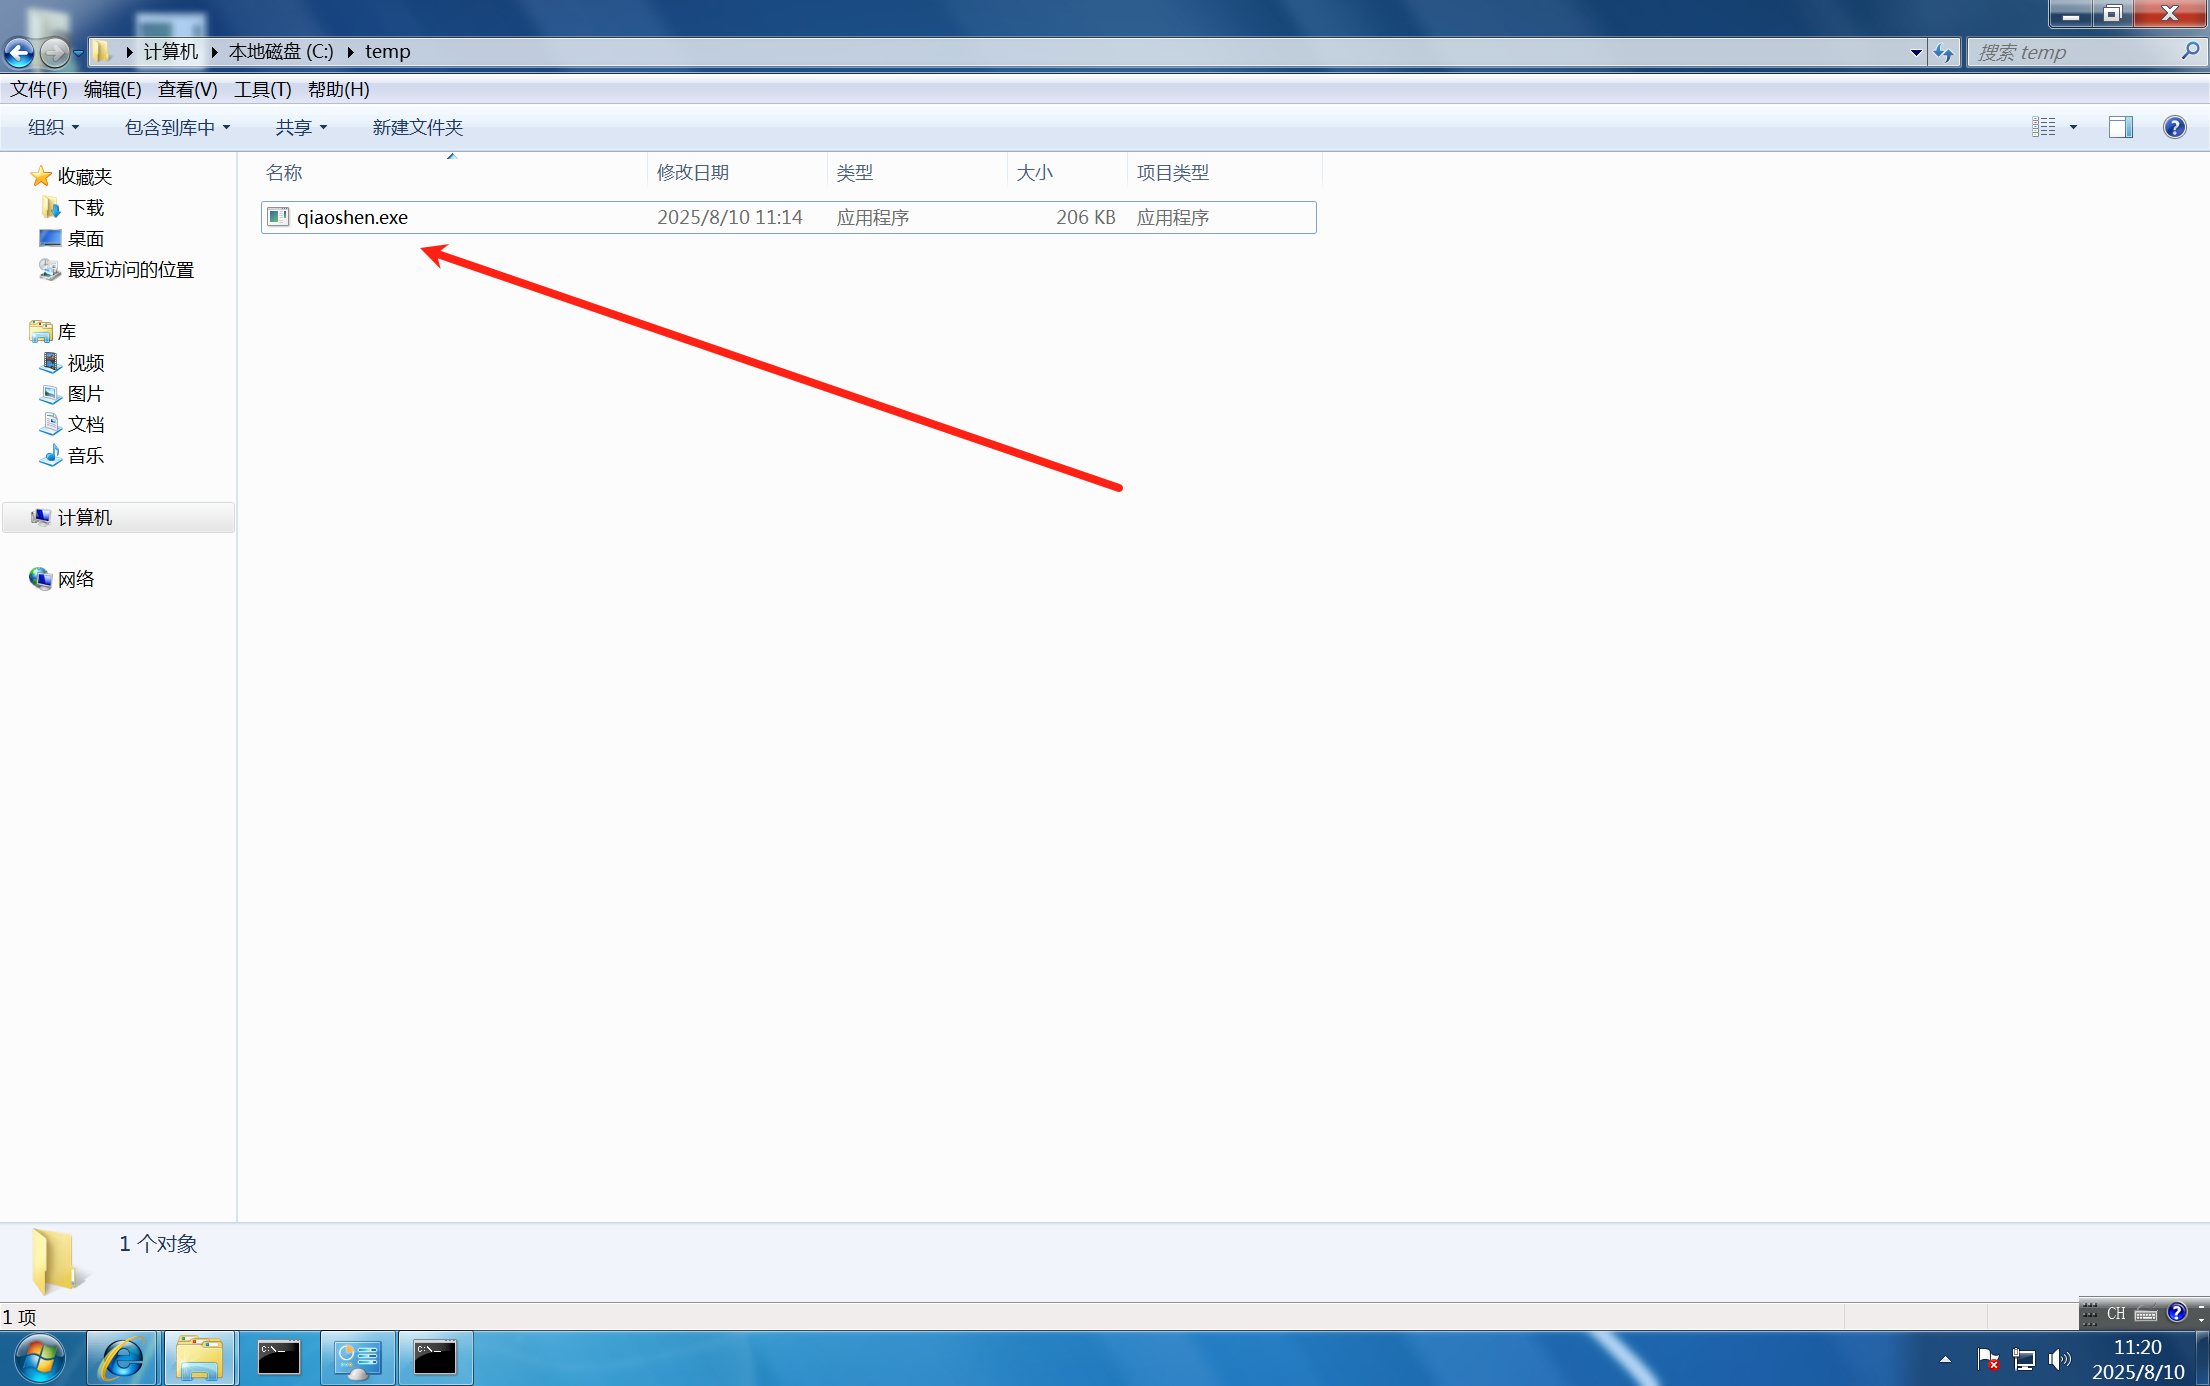
Task: Click the refresh button beside address bar
Action: tap(1943, 52)
